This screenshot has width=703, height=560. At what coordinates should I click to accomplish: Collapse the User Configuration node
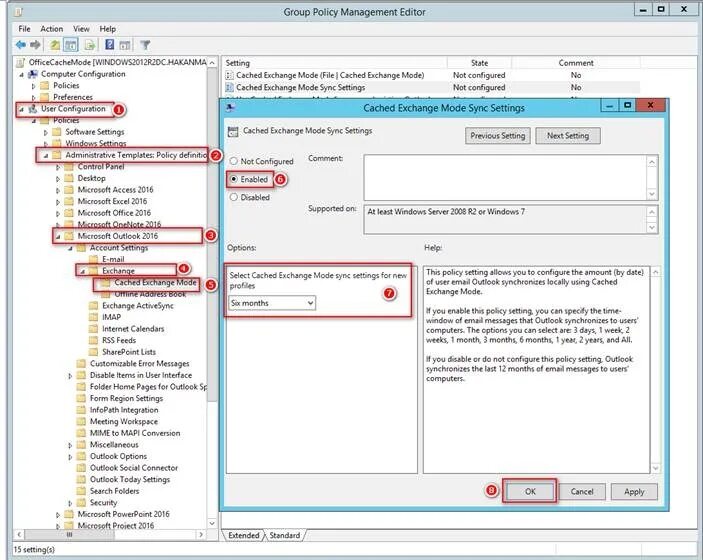[x=21, y=109]
